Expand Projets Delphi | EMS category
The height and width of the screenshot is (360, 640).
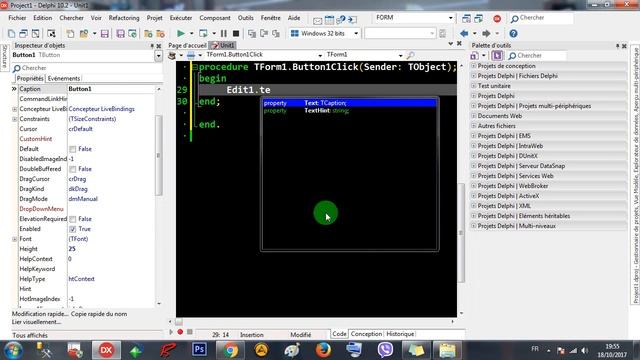coord(474,136)
